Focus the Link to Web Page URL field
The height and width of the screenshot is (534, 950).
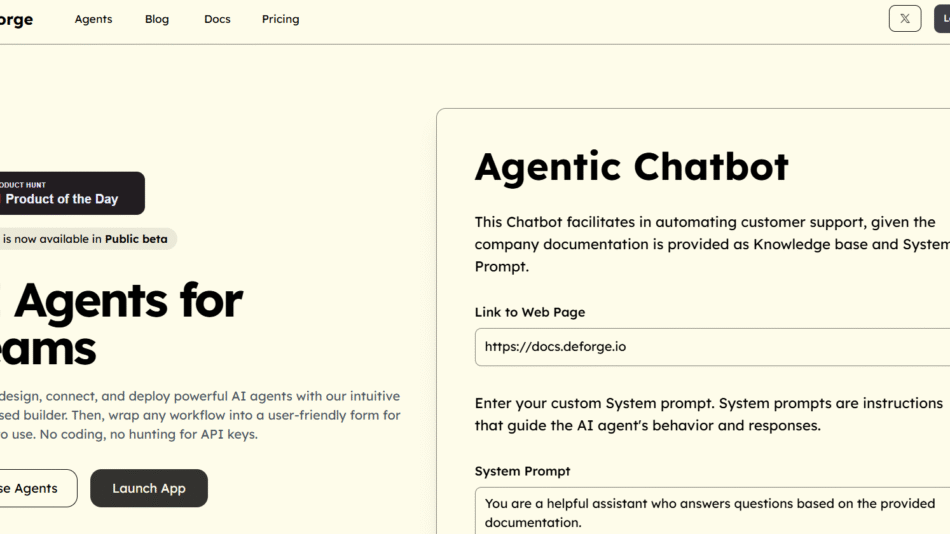[712, 347]
